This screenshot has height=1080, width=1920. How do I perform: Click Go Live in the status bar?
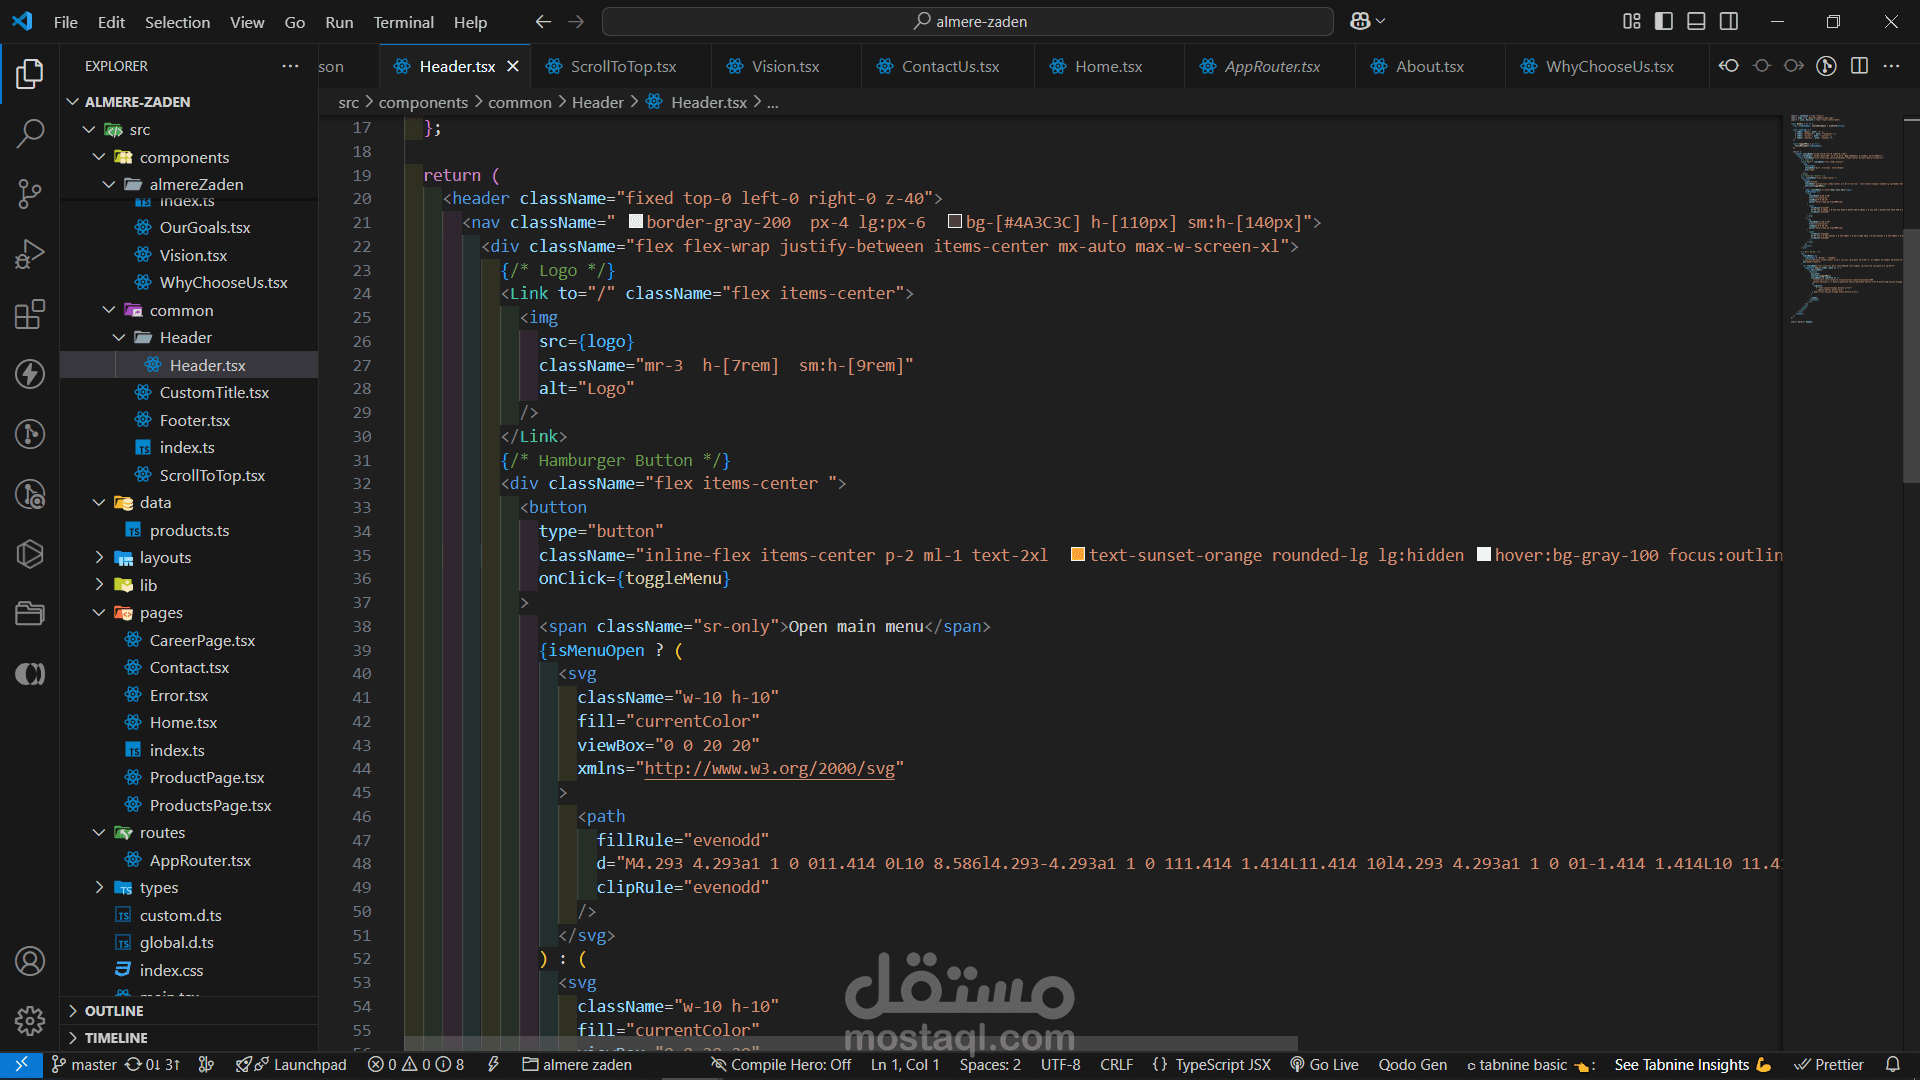click(x=1324, y=1064)
